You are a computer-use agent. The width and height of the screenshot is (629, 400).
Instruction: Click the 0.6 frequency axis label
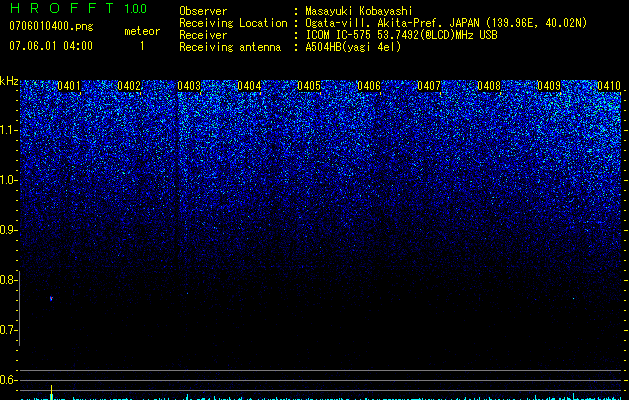(x=8, y=380)
